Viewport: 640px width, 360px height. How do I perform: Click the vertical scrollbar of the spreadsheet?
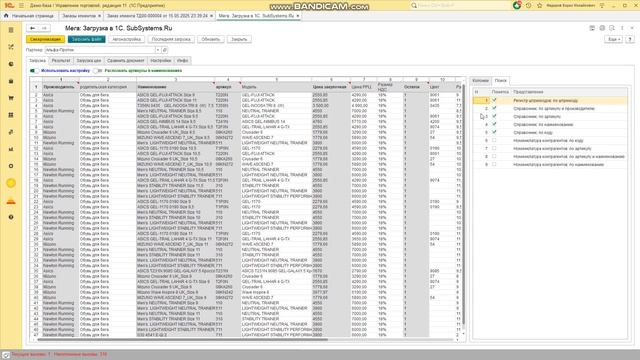click(463, 204)
